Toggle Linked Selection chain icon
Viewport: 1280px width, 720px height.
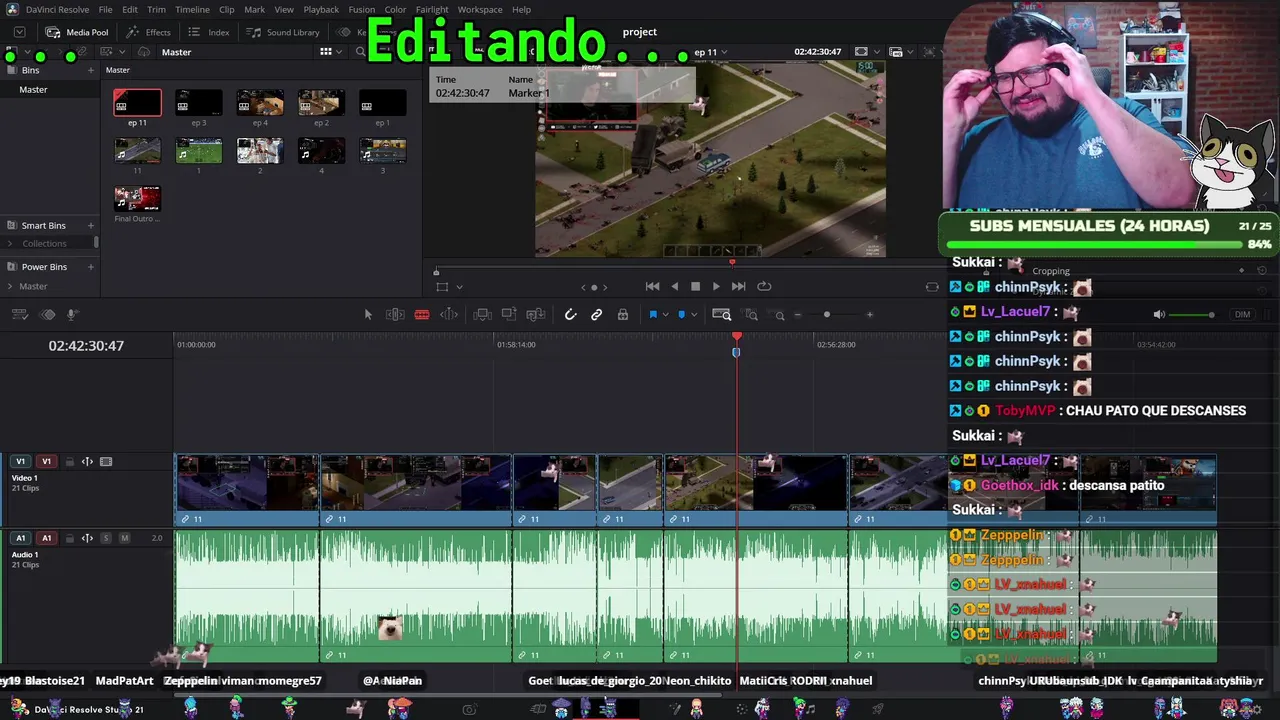pyautogui.click(x=597, y=315)
